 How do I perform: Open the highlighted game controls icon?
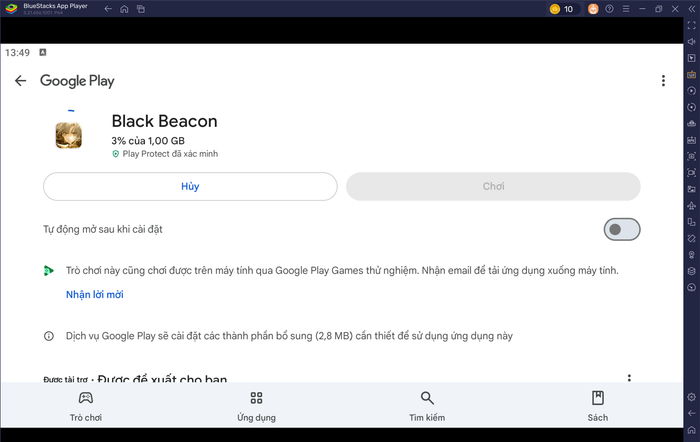pos(692,75)
